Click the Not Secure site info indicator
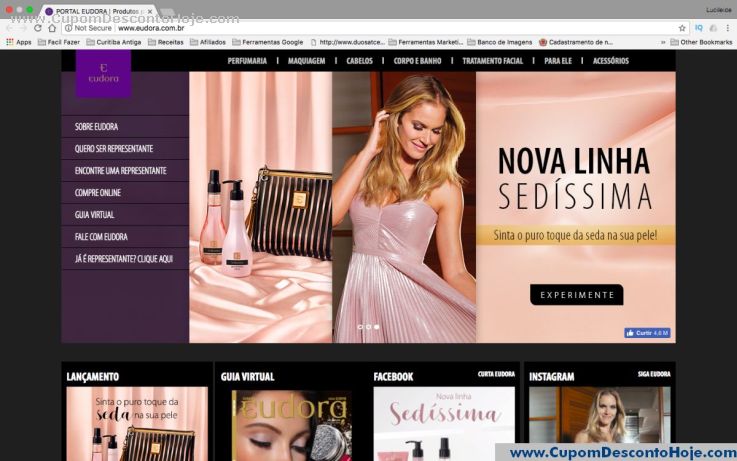The height and width of the screenshot is (461, 737). 88,28
